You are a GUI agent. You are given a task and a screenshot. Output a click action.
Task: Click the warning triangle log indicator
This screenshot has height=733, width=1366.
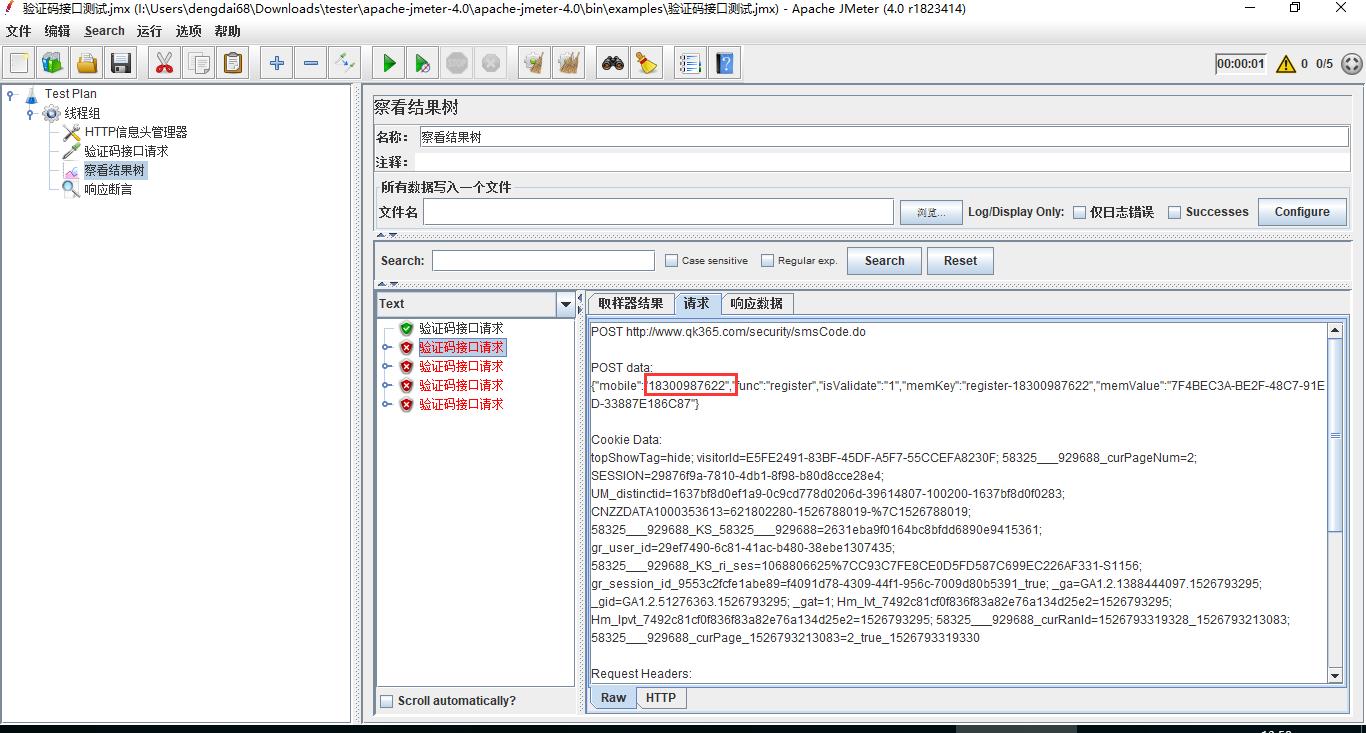(x=1285, y=63)
